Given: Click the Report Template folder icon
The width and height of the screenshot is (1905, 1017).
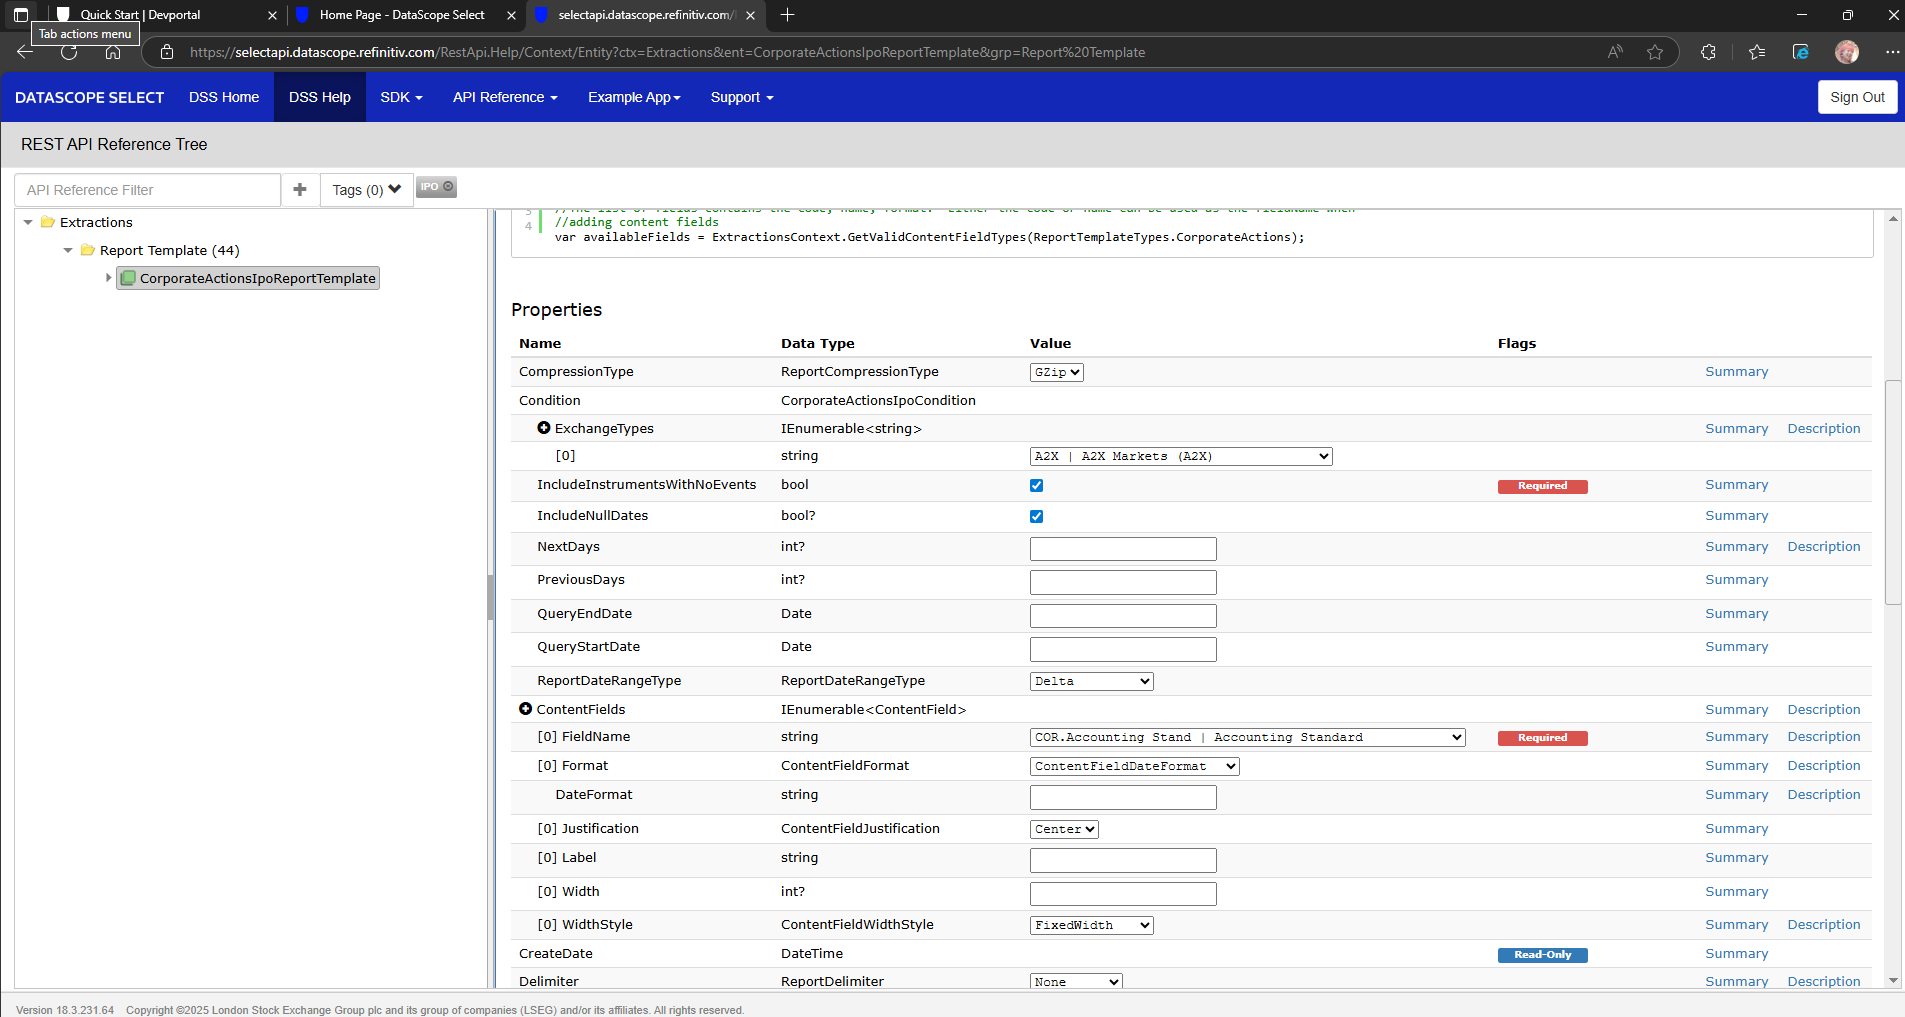Looking at the screenshot, I should (87, 250).
